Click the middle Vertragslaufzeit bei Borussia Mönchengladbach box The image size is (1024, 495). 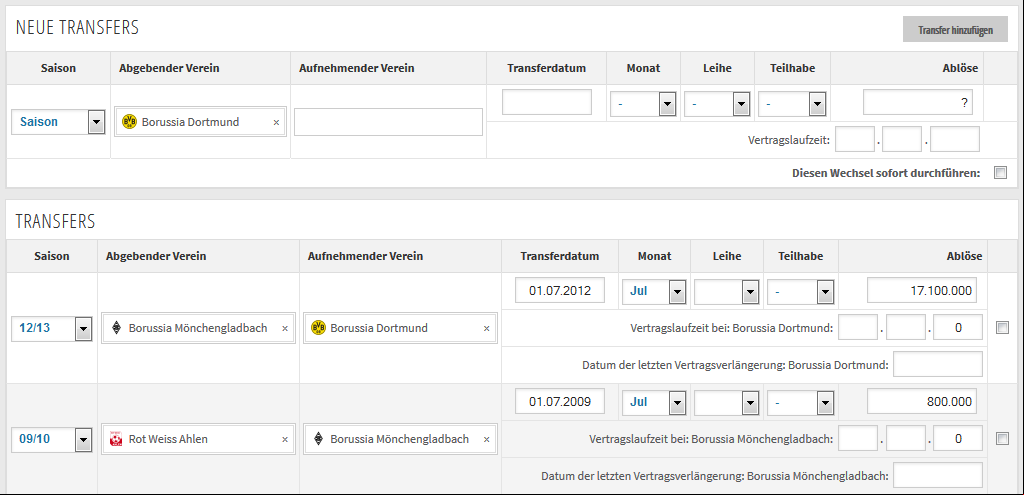(x=906, y=438)
